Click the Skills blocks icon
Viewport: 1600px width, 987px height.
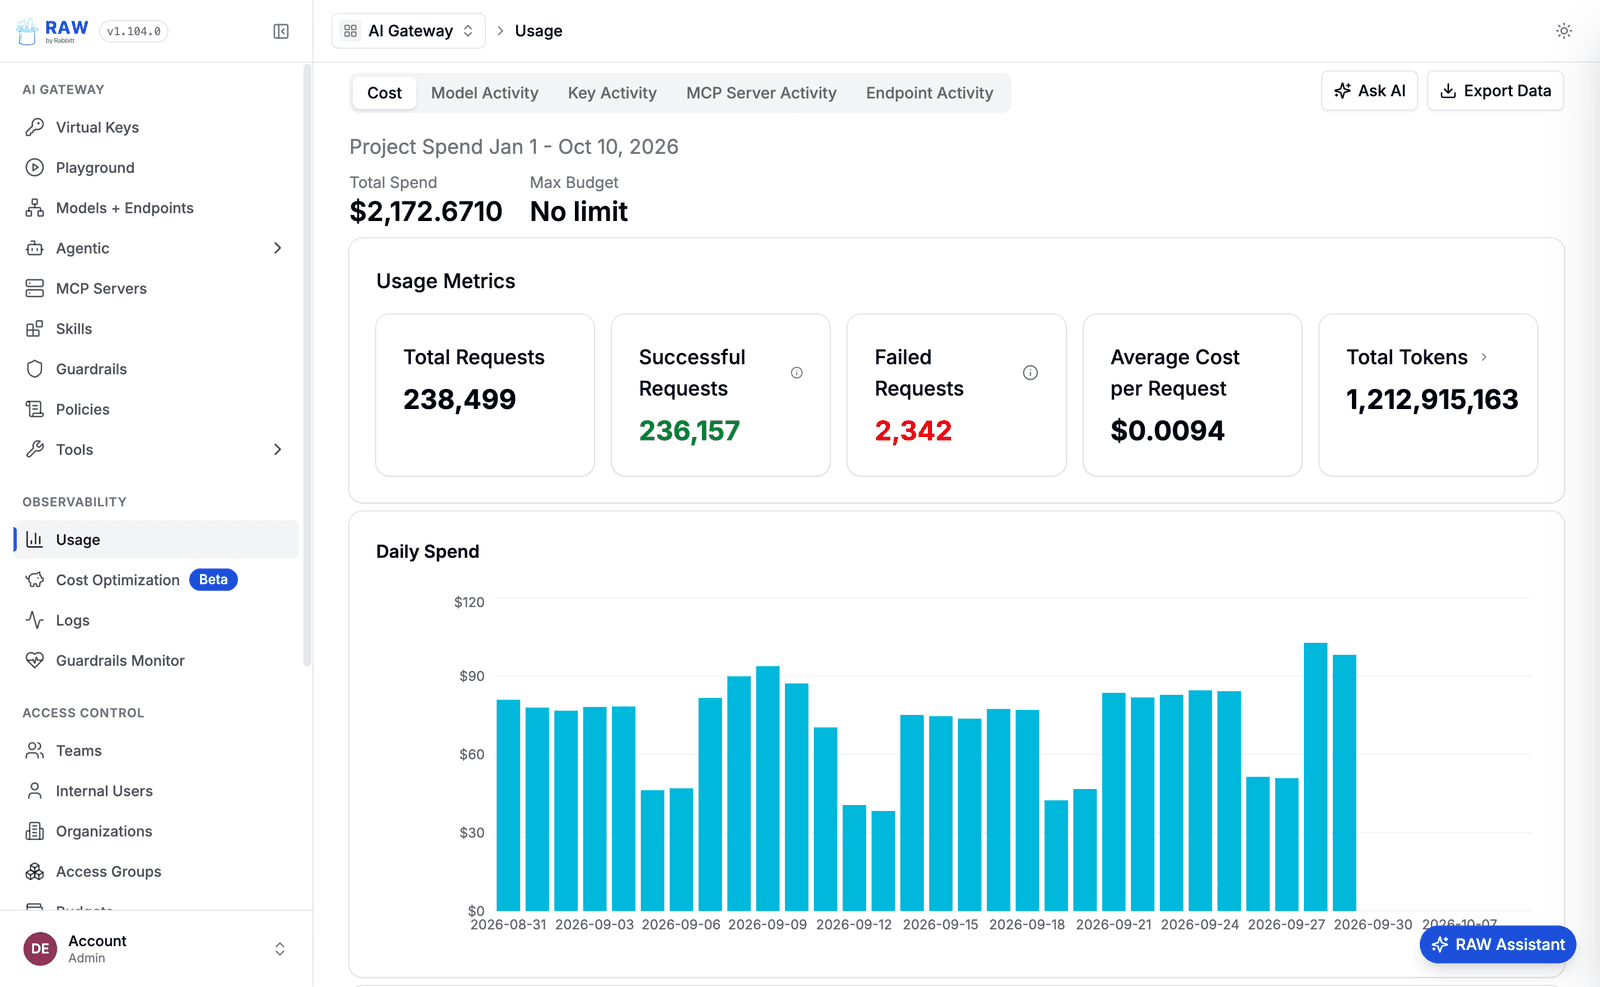(35, 329)
